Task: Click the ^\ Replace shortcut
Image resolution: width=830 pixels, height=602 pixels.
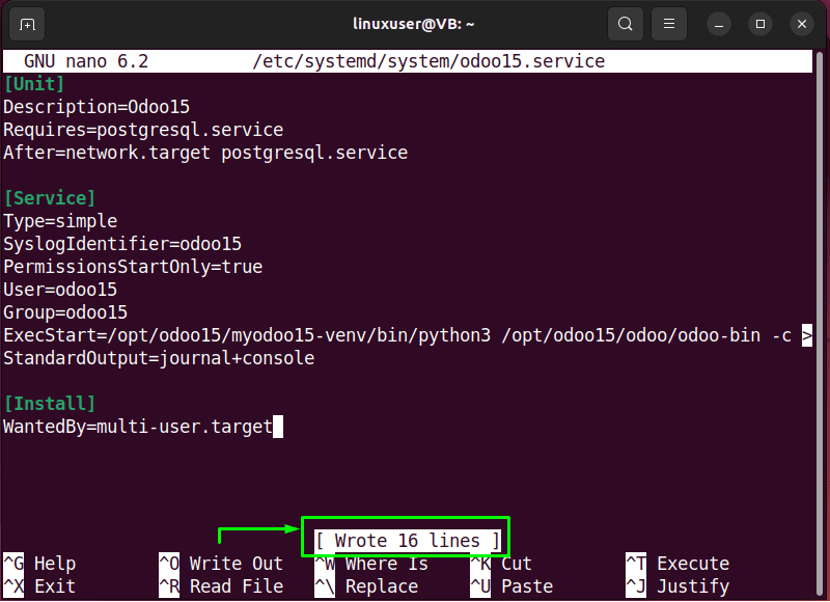Action: click(366, 587)
